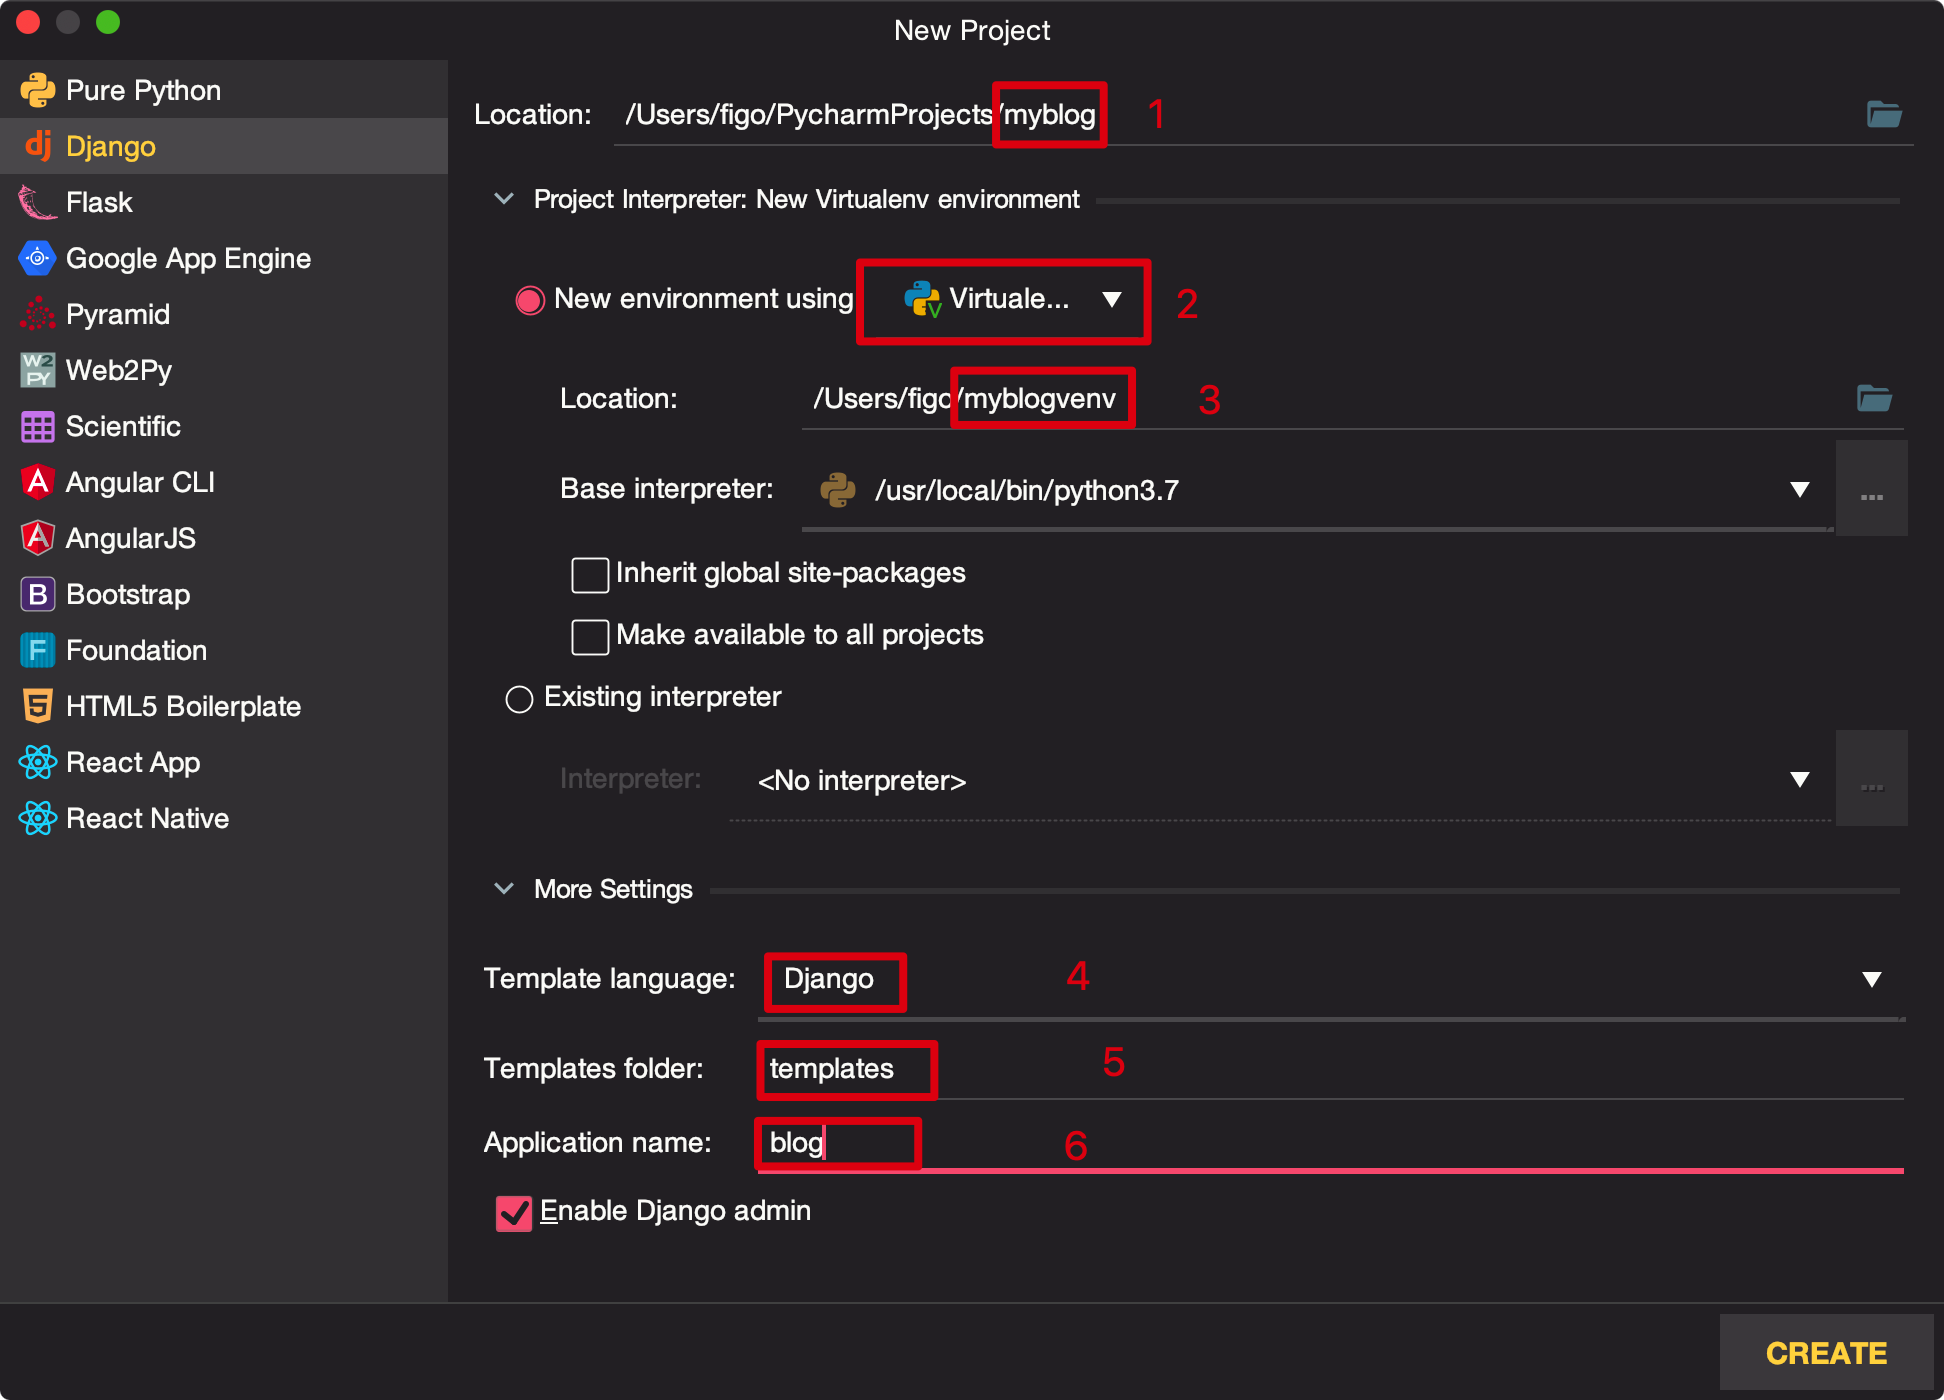The height and width of the screenshot is (1400, 1944).
Task: Click the Application name input field
Action: coord(1330,1142)
